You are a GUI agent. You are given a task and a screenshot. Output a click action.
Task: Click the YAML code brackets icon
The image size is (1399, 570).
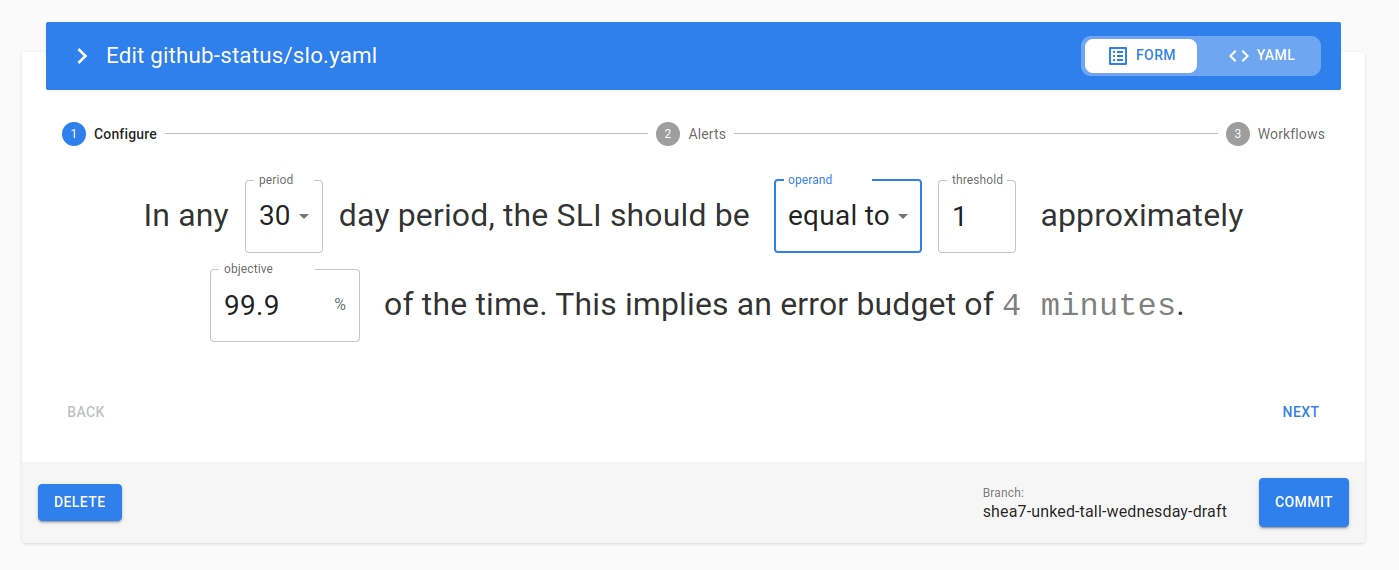point(1238,56)
